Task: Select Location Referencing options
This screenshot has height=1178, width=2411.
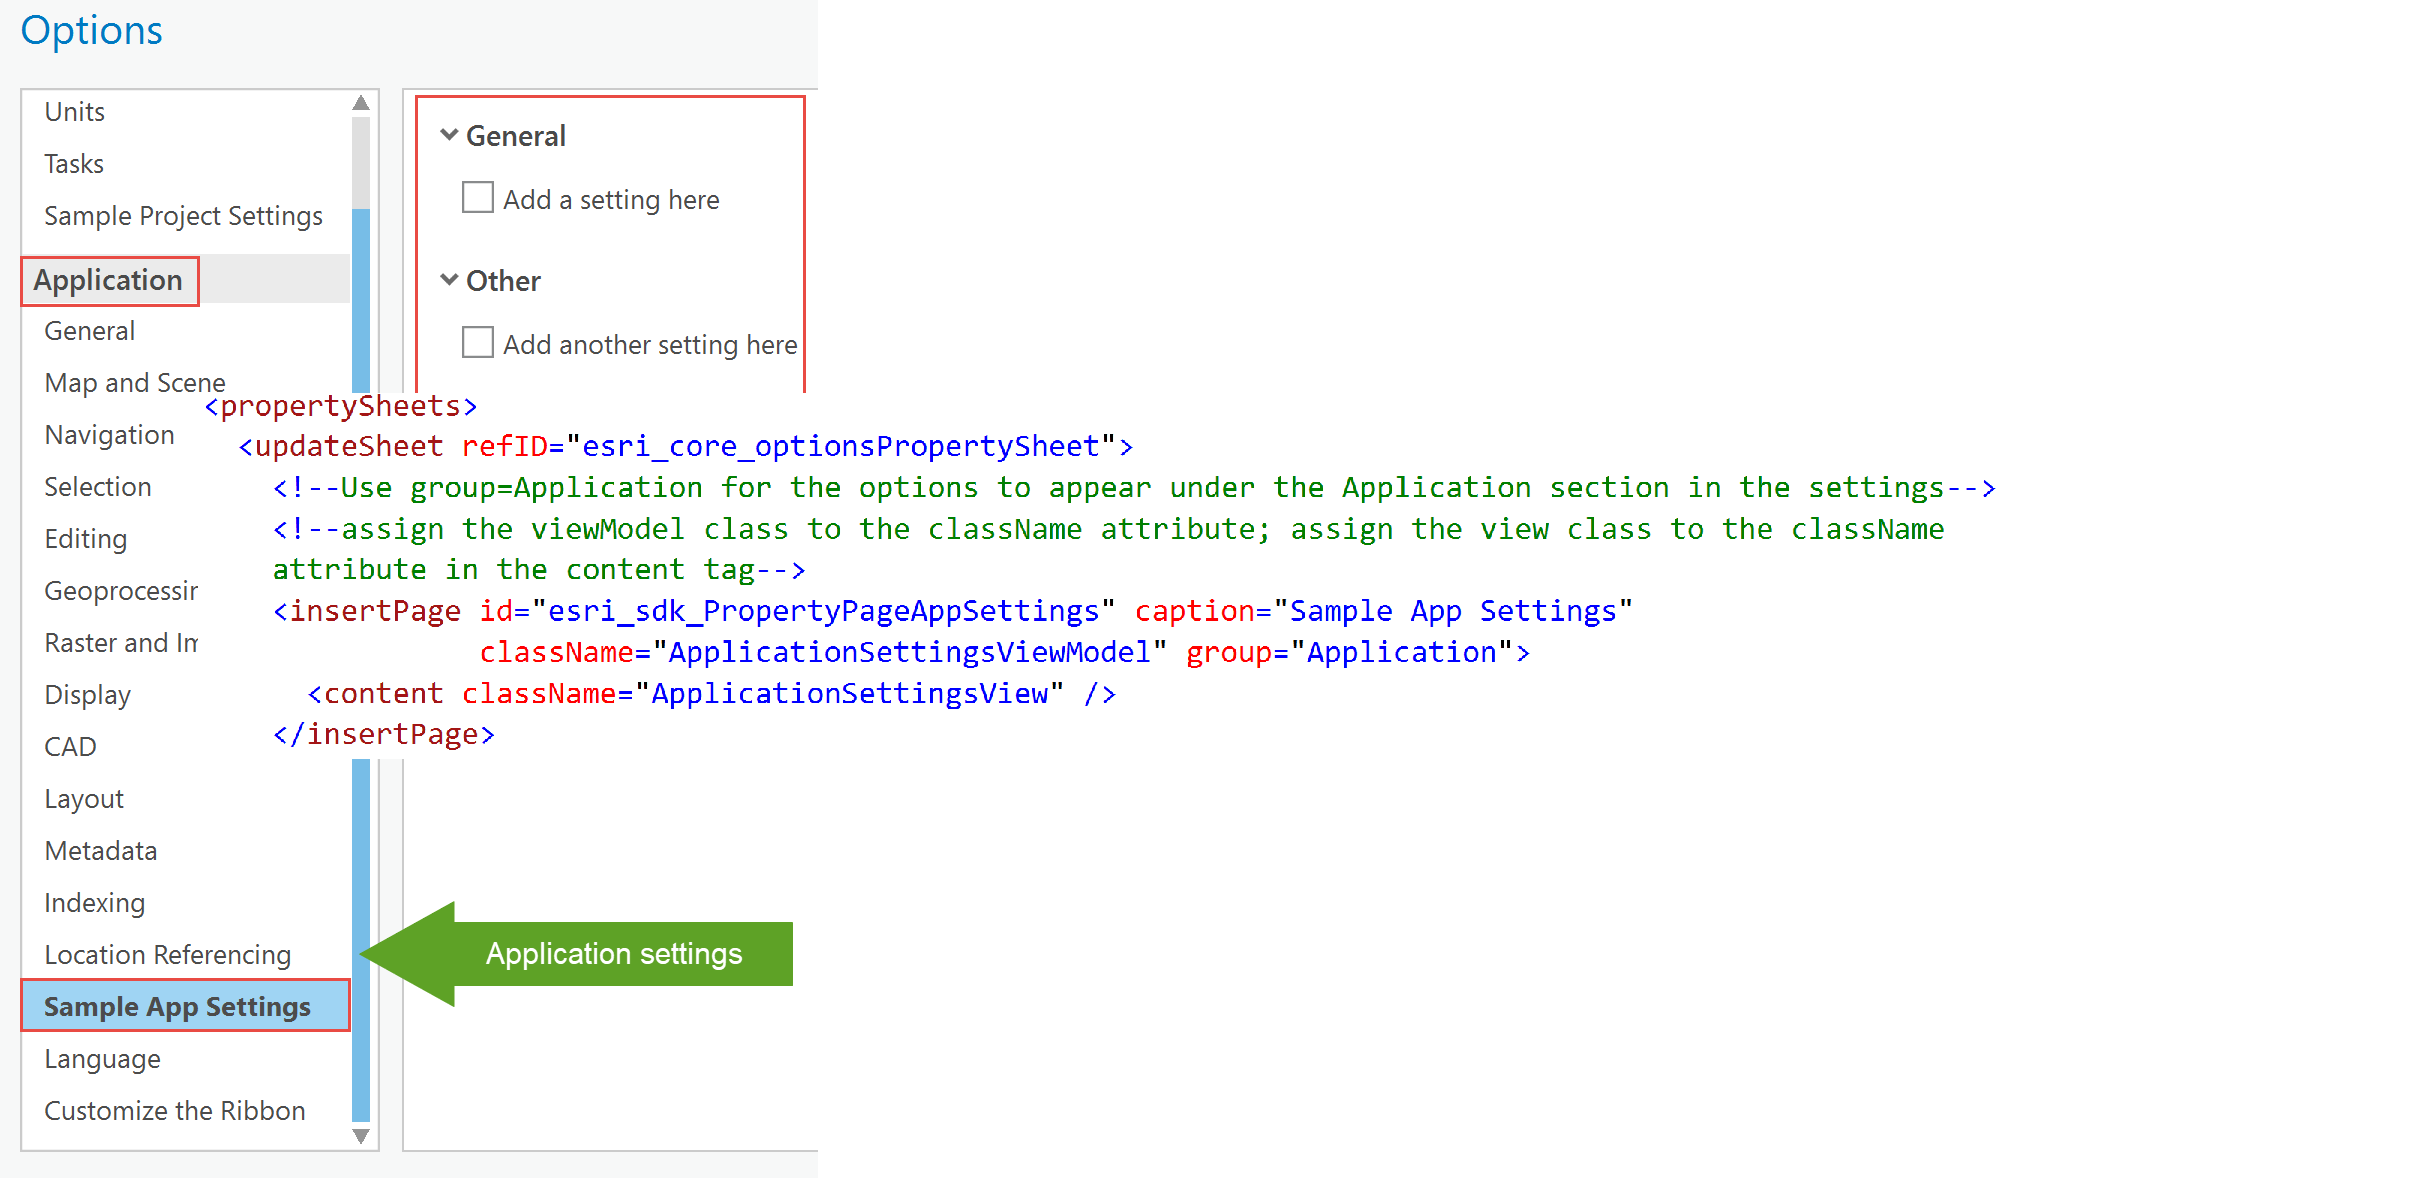Action: coord(167,954)
